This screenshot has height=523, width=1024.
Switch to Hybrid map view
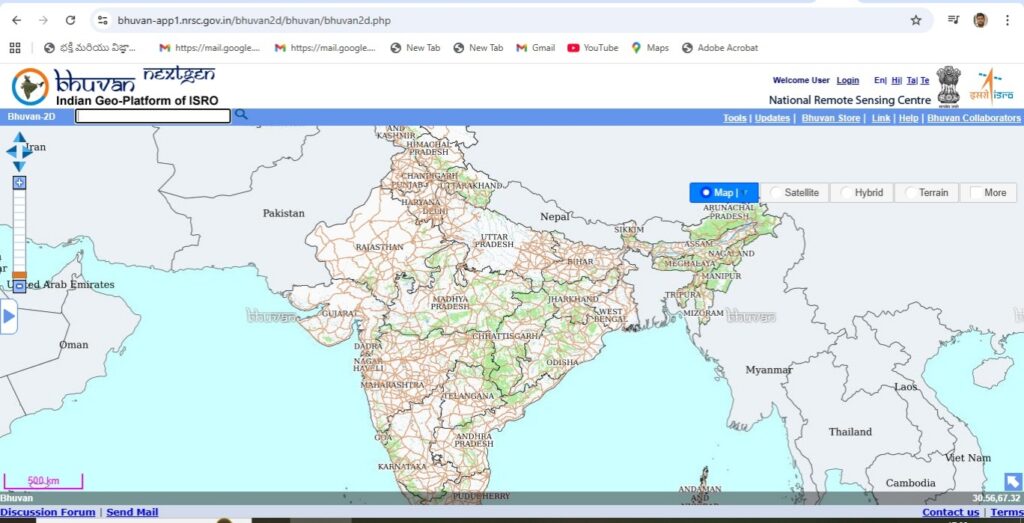(x=847, y=193)
